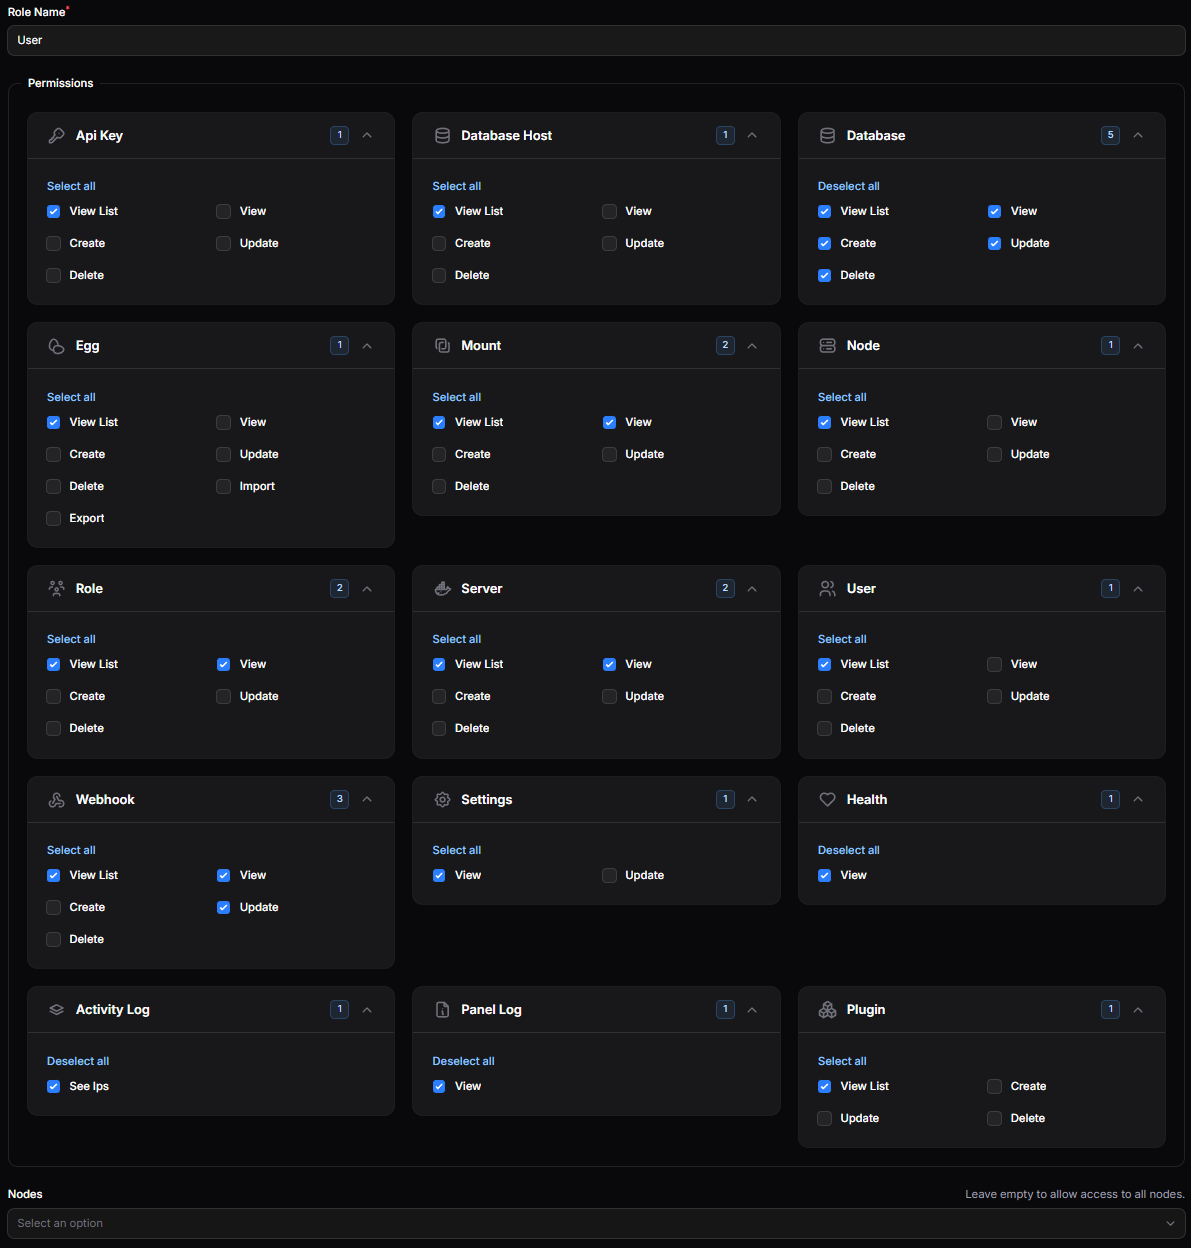Screen dimensions: 1191x1248
Task: Click the Webhook section icon
Action: (56, 800)
